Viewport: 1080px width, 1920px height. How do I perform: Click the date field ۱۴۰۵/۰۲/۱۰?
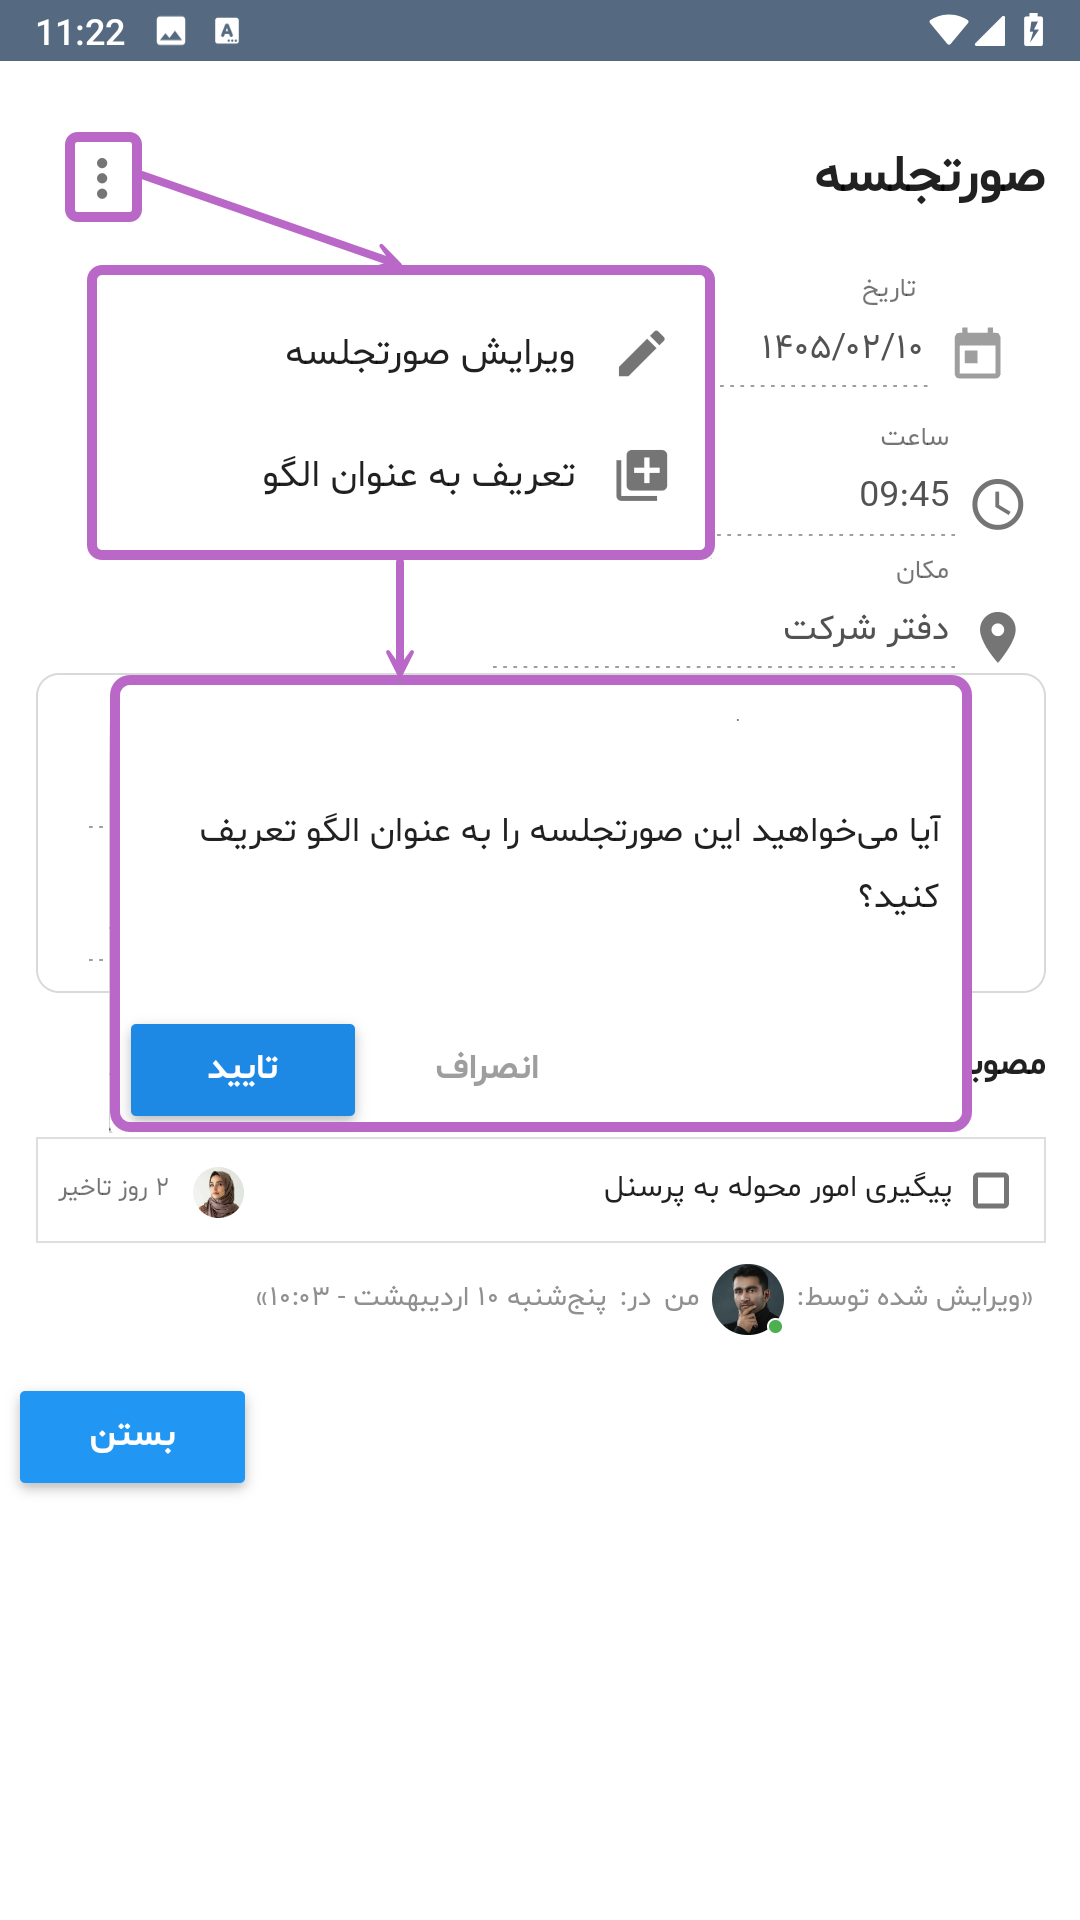(842, 347)
